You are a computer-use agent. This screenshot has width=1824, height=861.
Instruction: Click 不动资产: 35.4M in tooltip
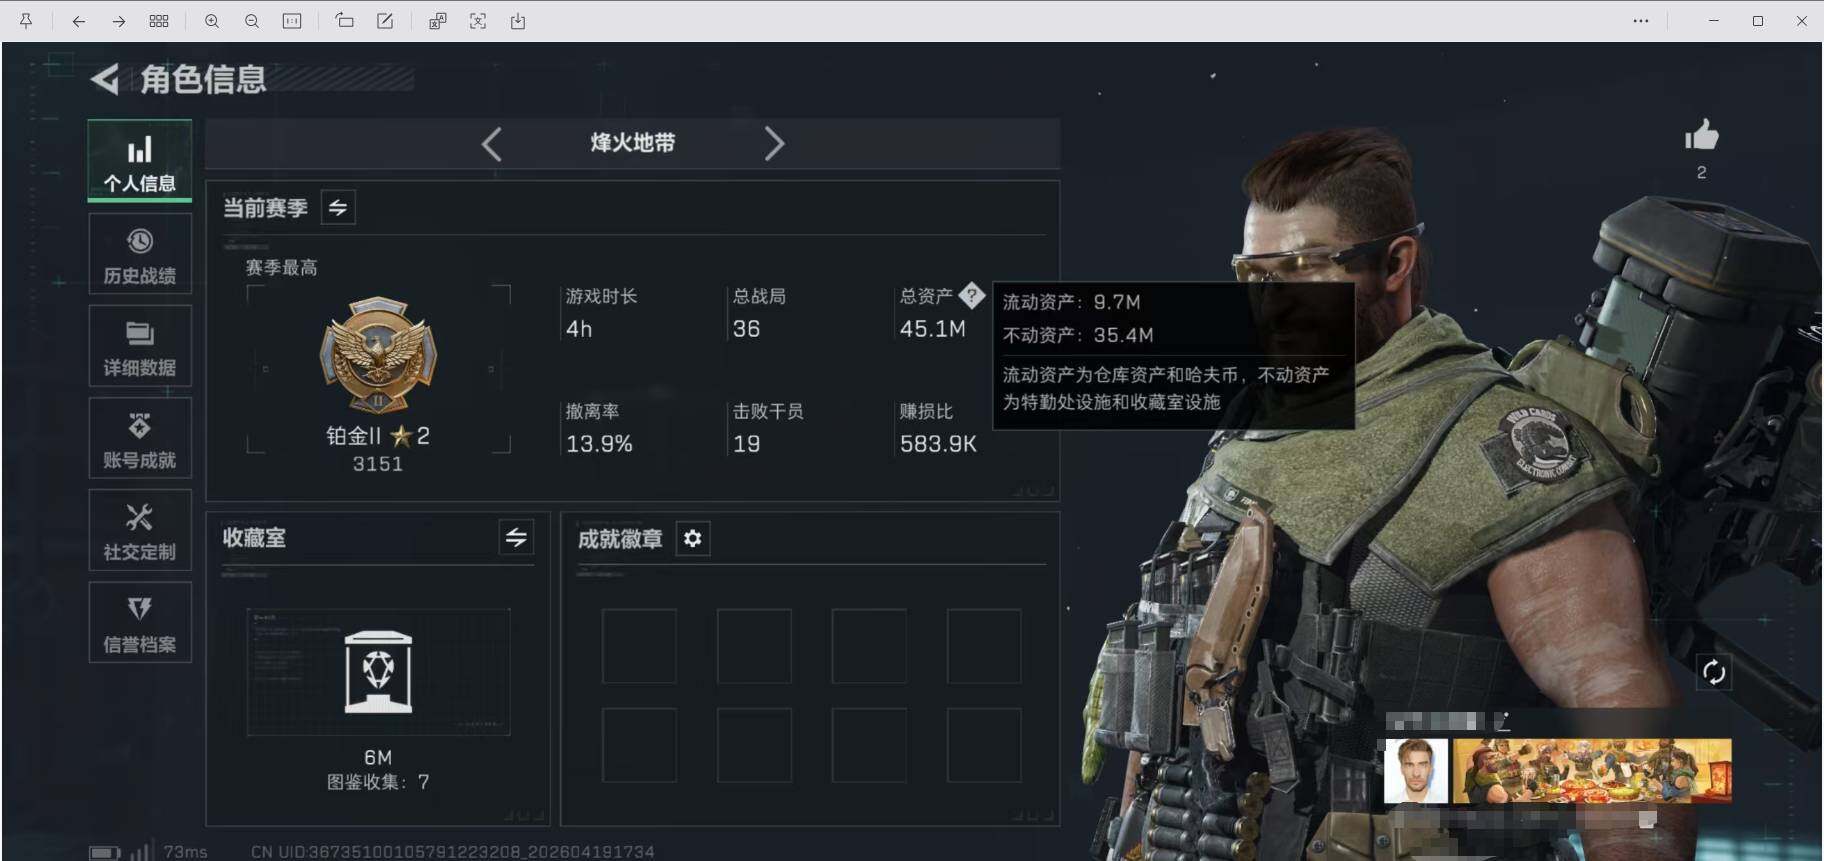1078,335
